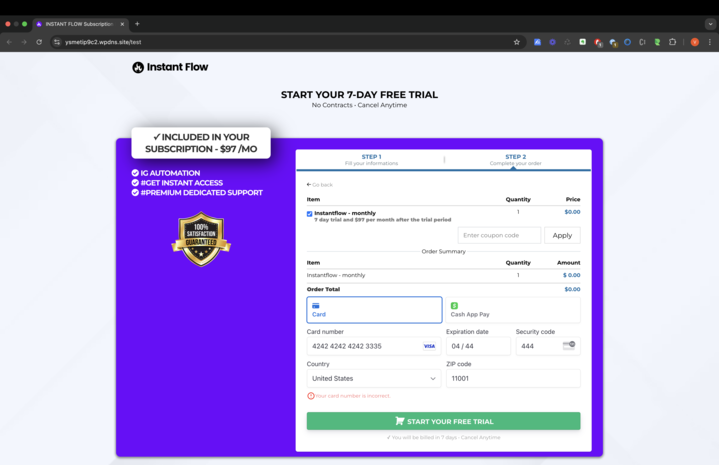The height and width of the screenshot is (465, 719).
Task: Click the browser back arrow
Action: [x=9, y=42]
